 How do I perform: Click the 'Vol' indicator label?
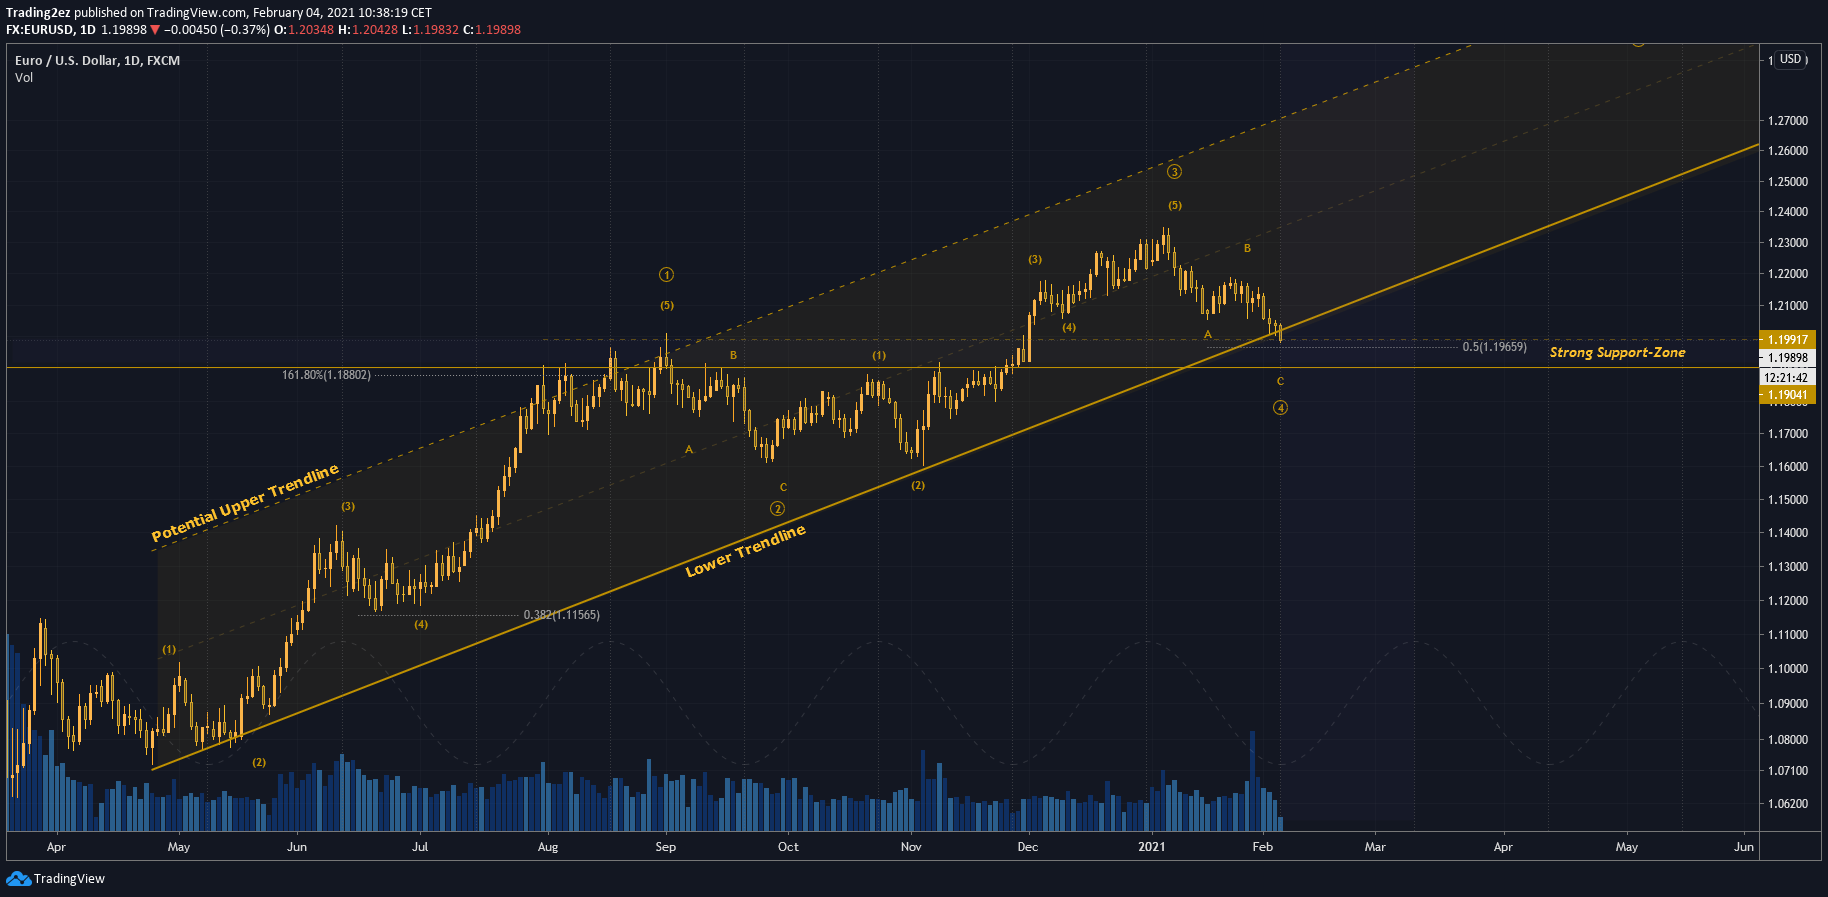24,78
